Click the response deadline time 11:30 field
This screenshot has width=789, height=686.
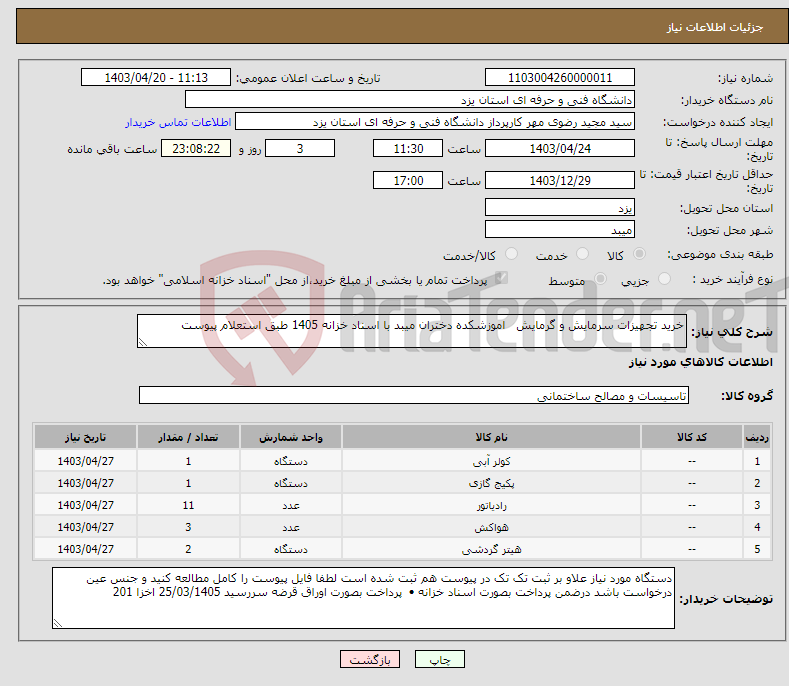pos(408,148)
